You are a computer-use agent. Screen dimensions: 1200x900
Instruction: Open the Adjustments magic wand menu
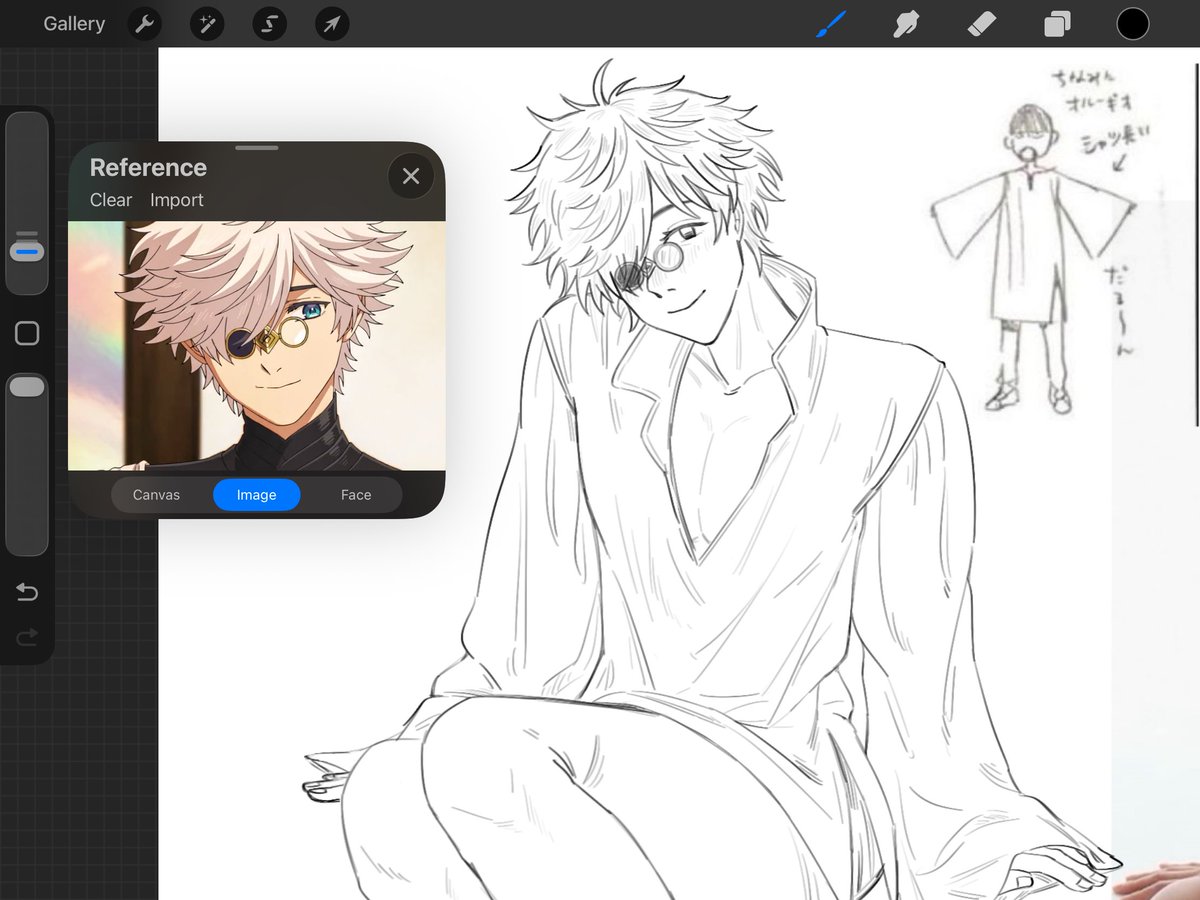[207, 24]
